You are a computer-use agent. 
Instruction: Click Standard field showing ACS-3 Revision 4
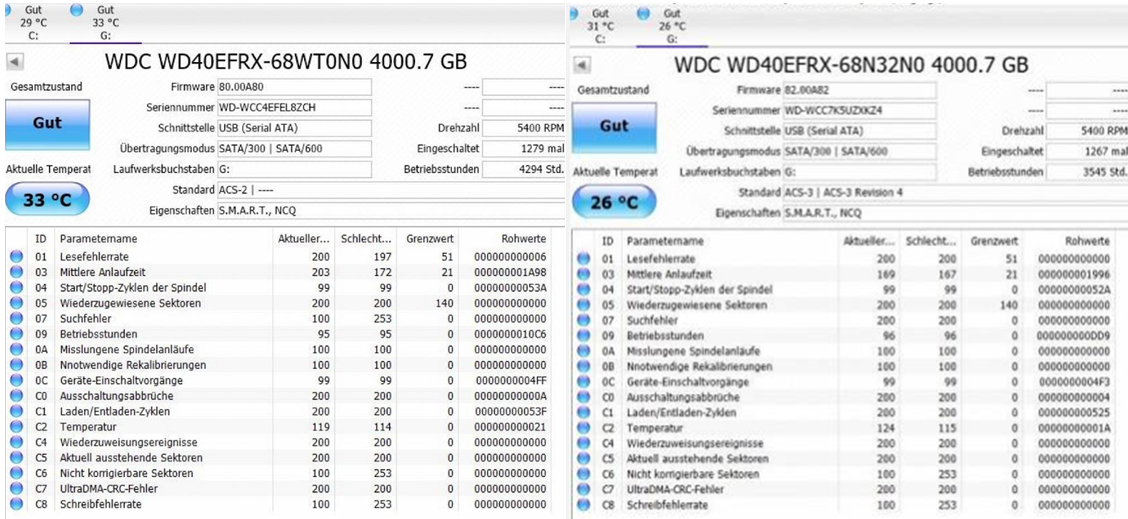click(x=955, y=193)
